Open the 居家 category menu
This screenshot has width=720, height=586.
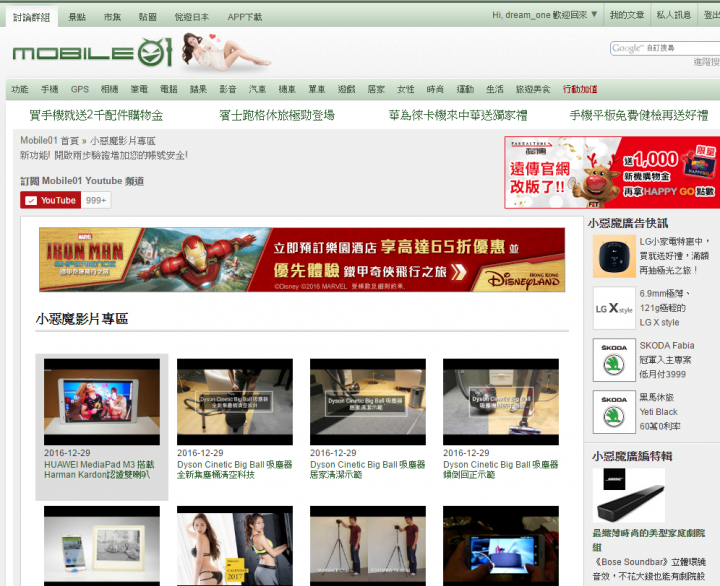click(376, 89)
